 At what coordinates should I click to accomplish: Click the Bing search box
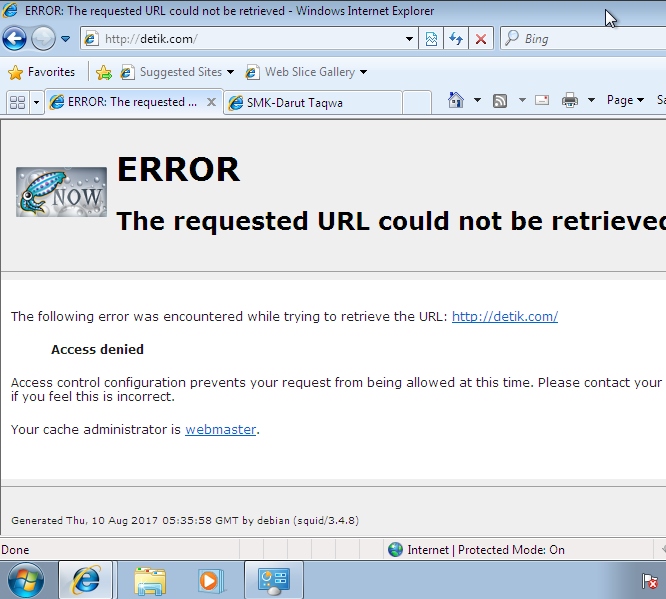[583, 39]
